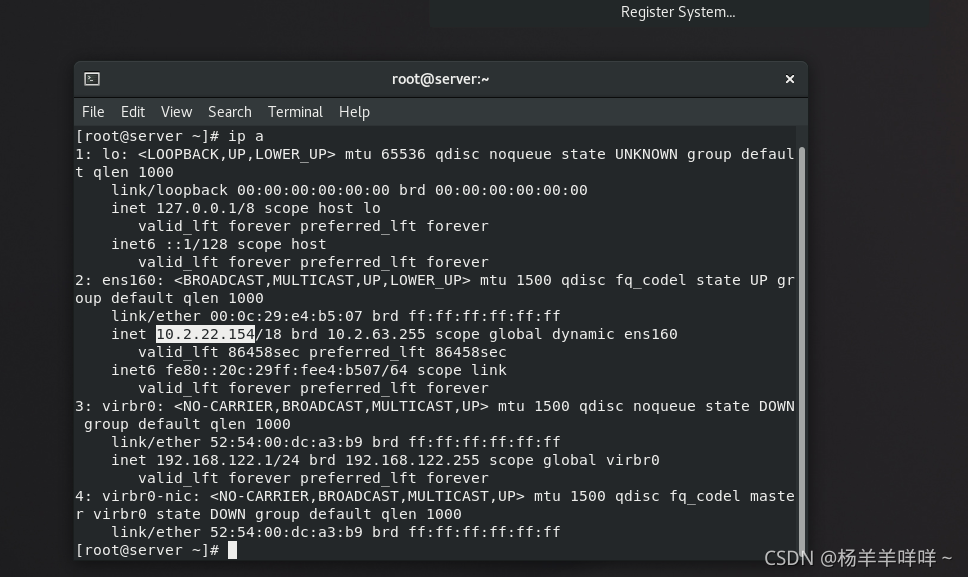The image size is (968, 577).
Task: Click the fe80::20c:29ff:fee4:b507/64 address
Action: coord(286,370)
